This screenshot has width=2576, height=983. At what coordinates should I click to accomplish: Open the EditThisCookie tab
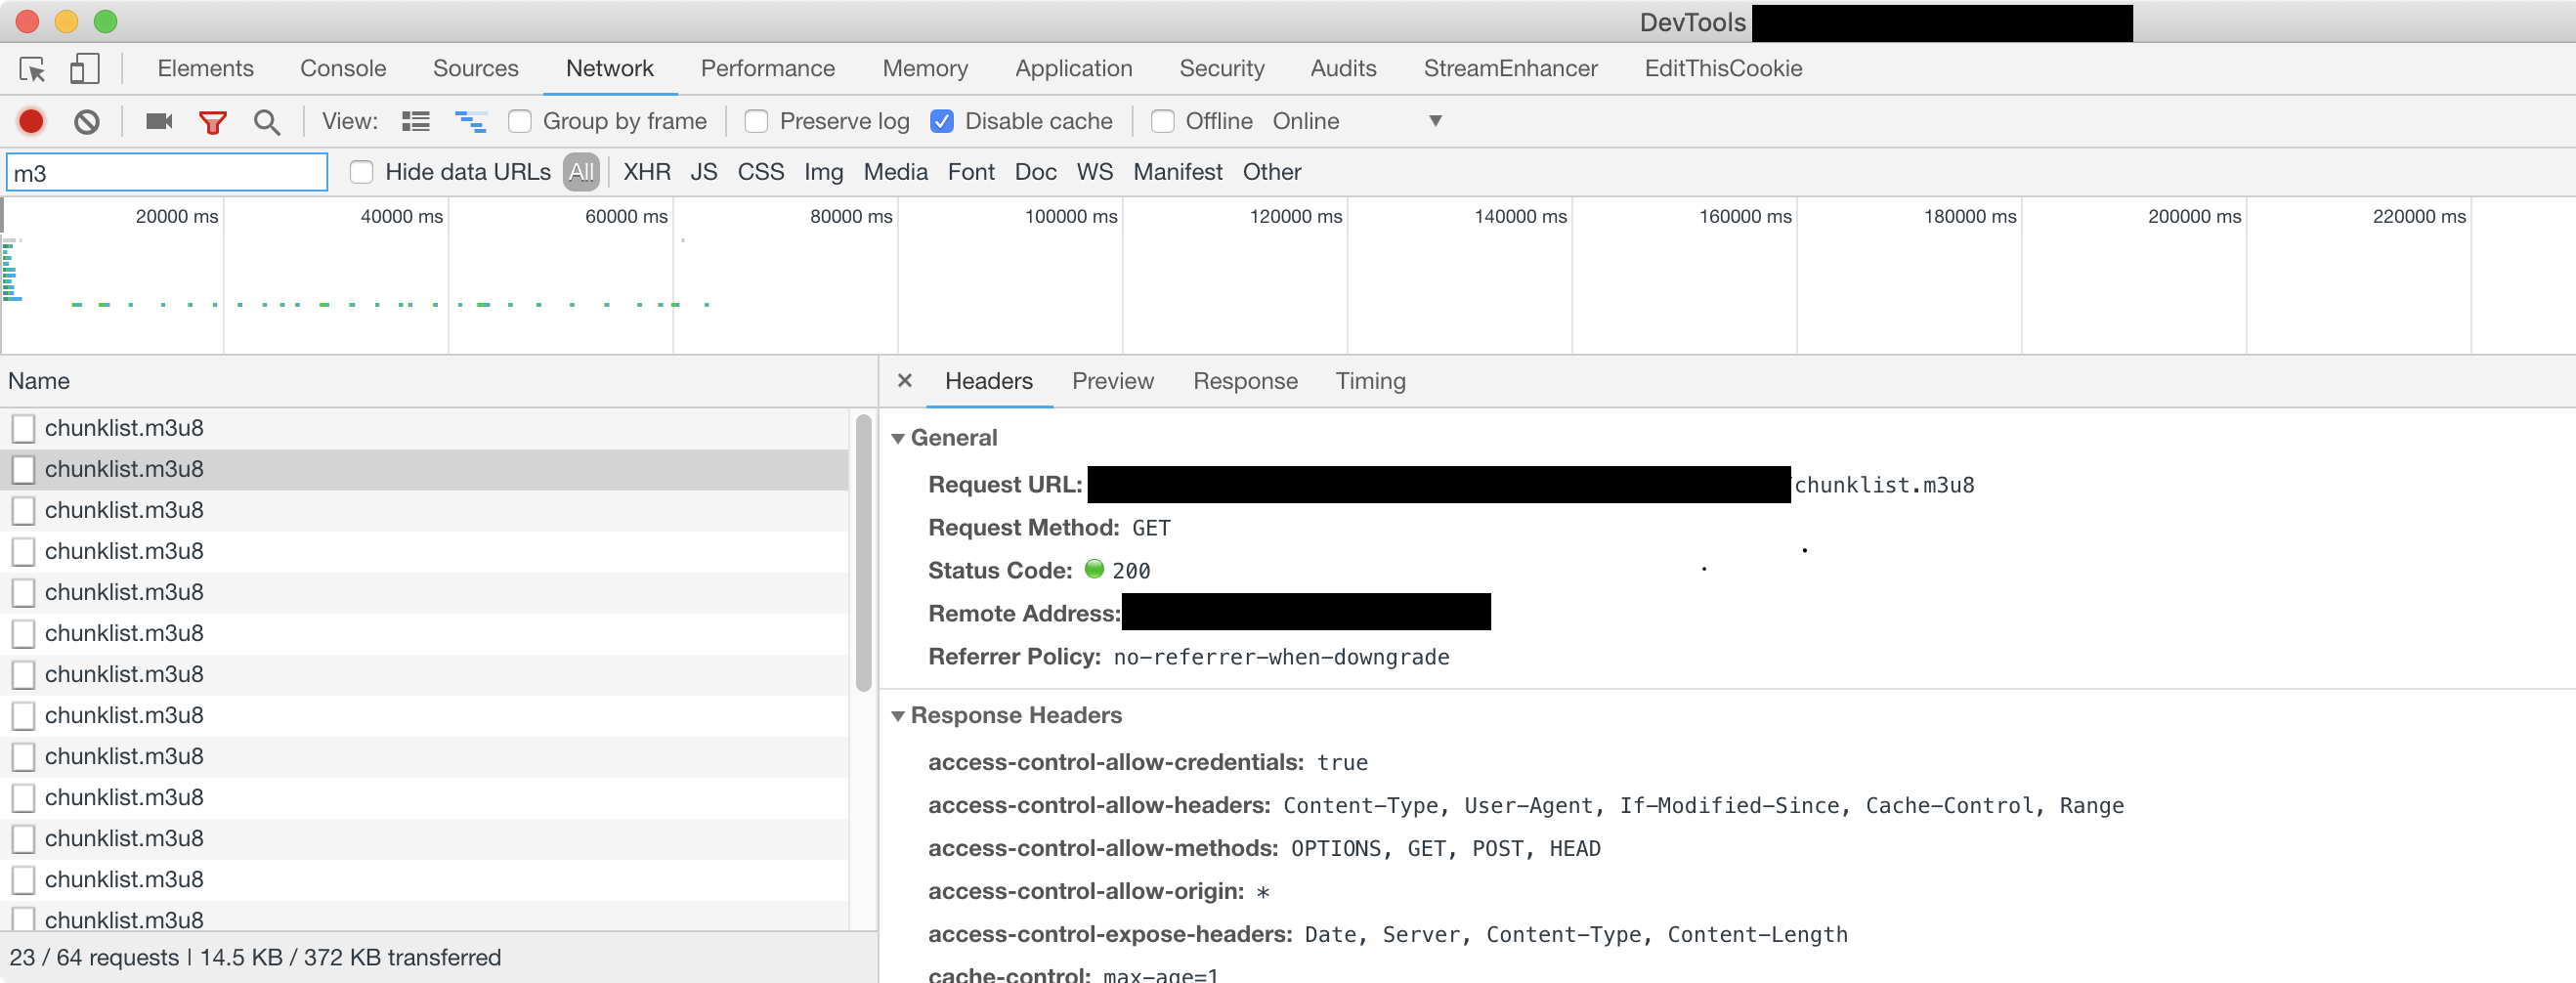(1723, 68)
